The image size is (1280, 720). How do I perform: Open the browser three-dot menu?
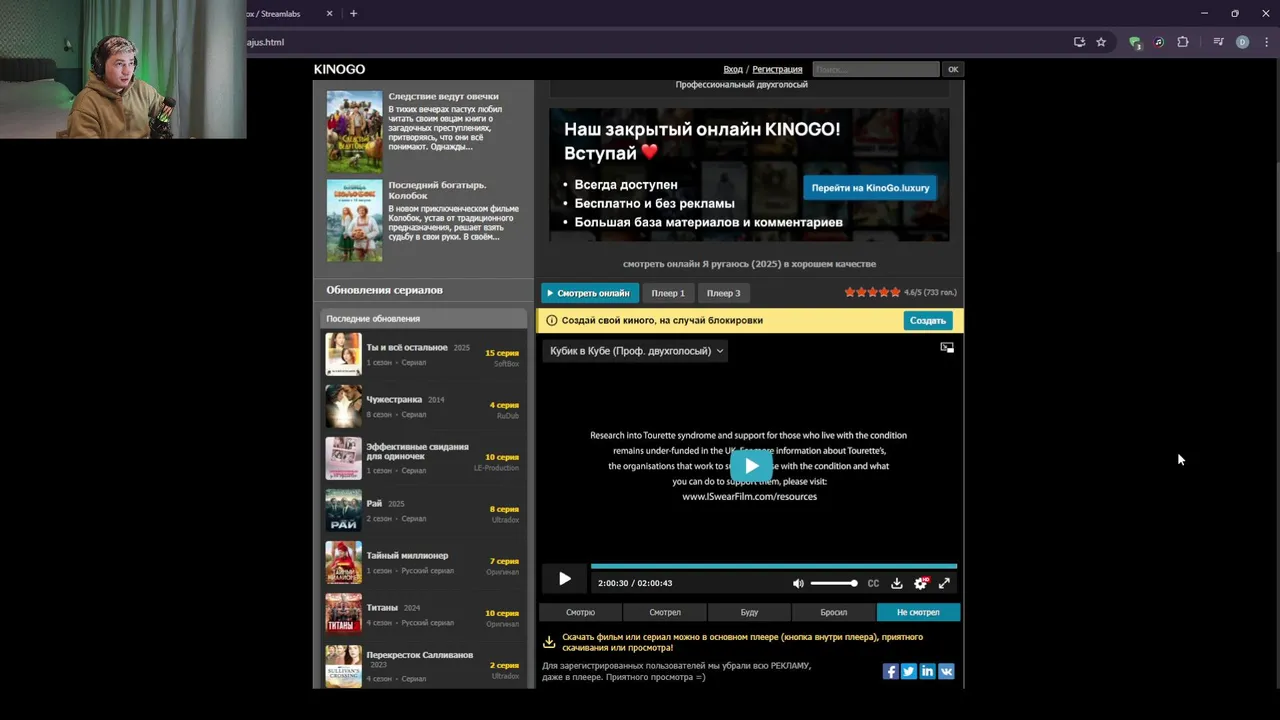pyautogui.click(x=1266, y=42)
